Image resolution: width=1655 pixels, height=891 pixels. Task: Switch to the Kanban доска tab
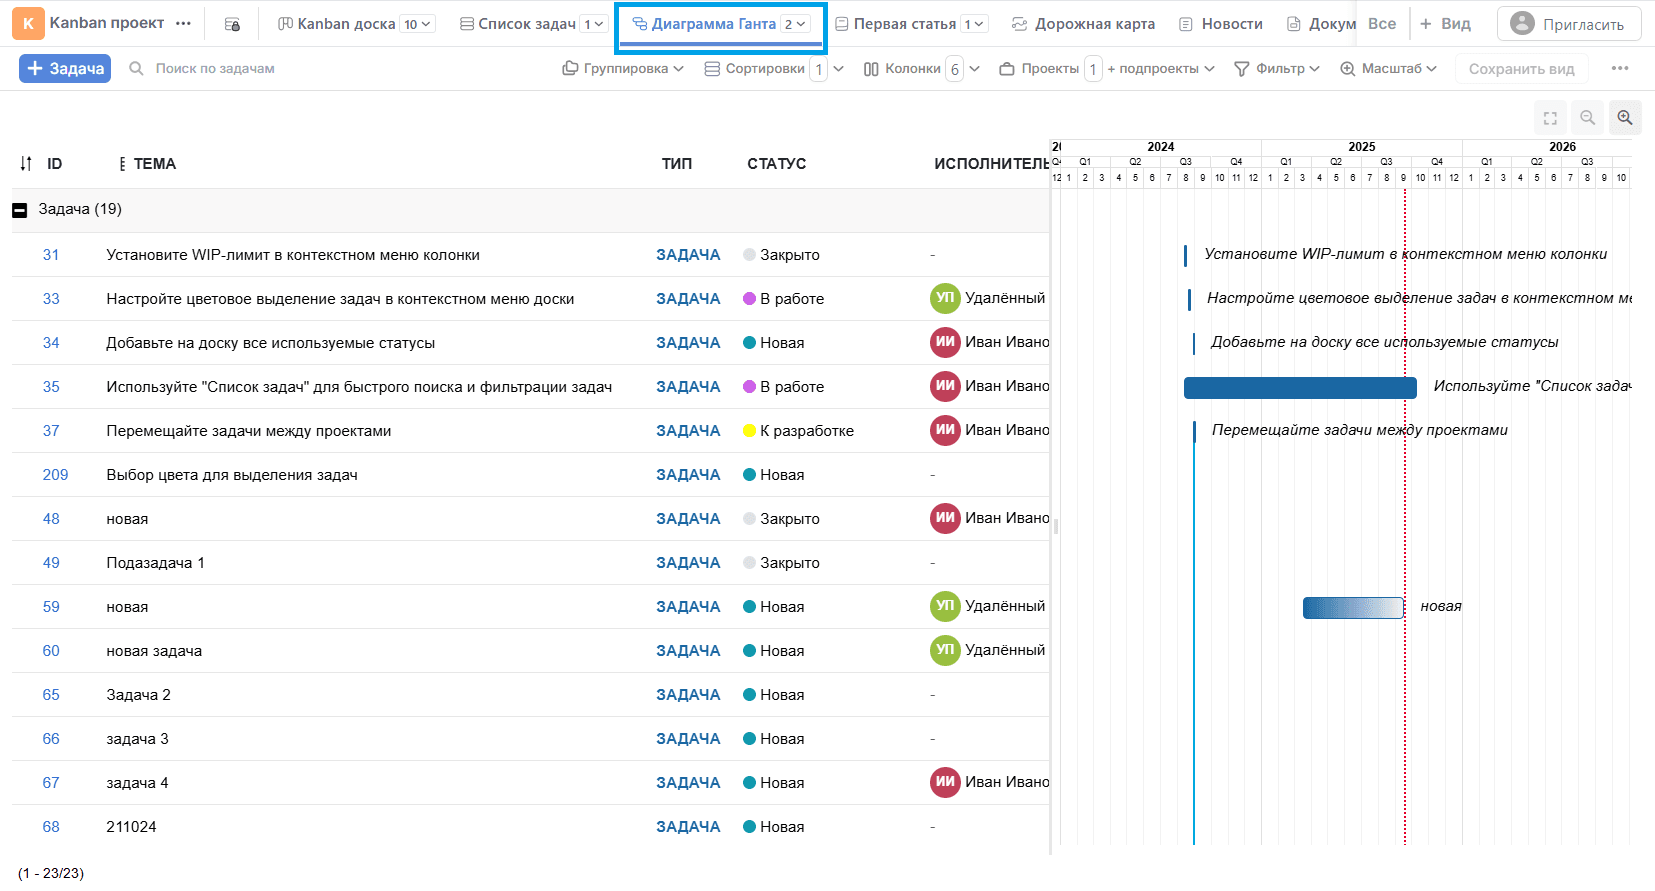(x=345, y=24)
